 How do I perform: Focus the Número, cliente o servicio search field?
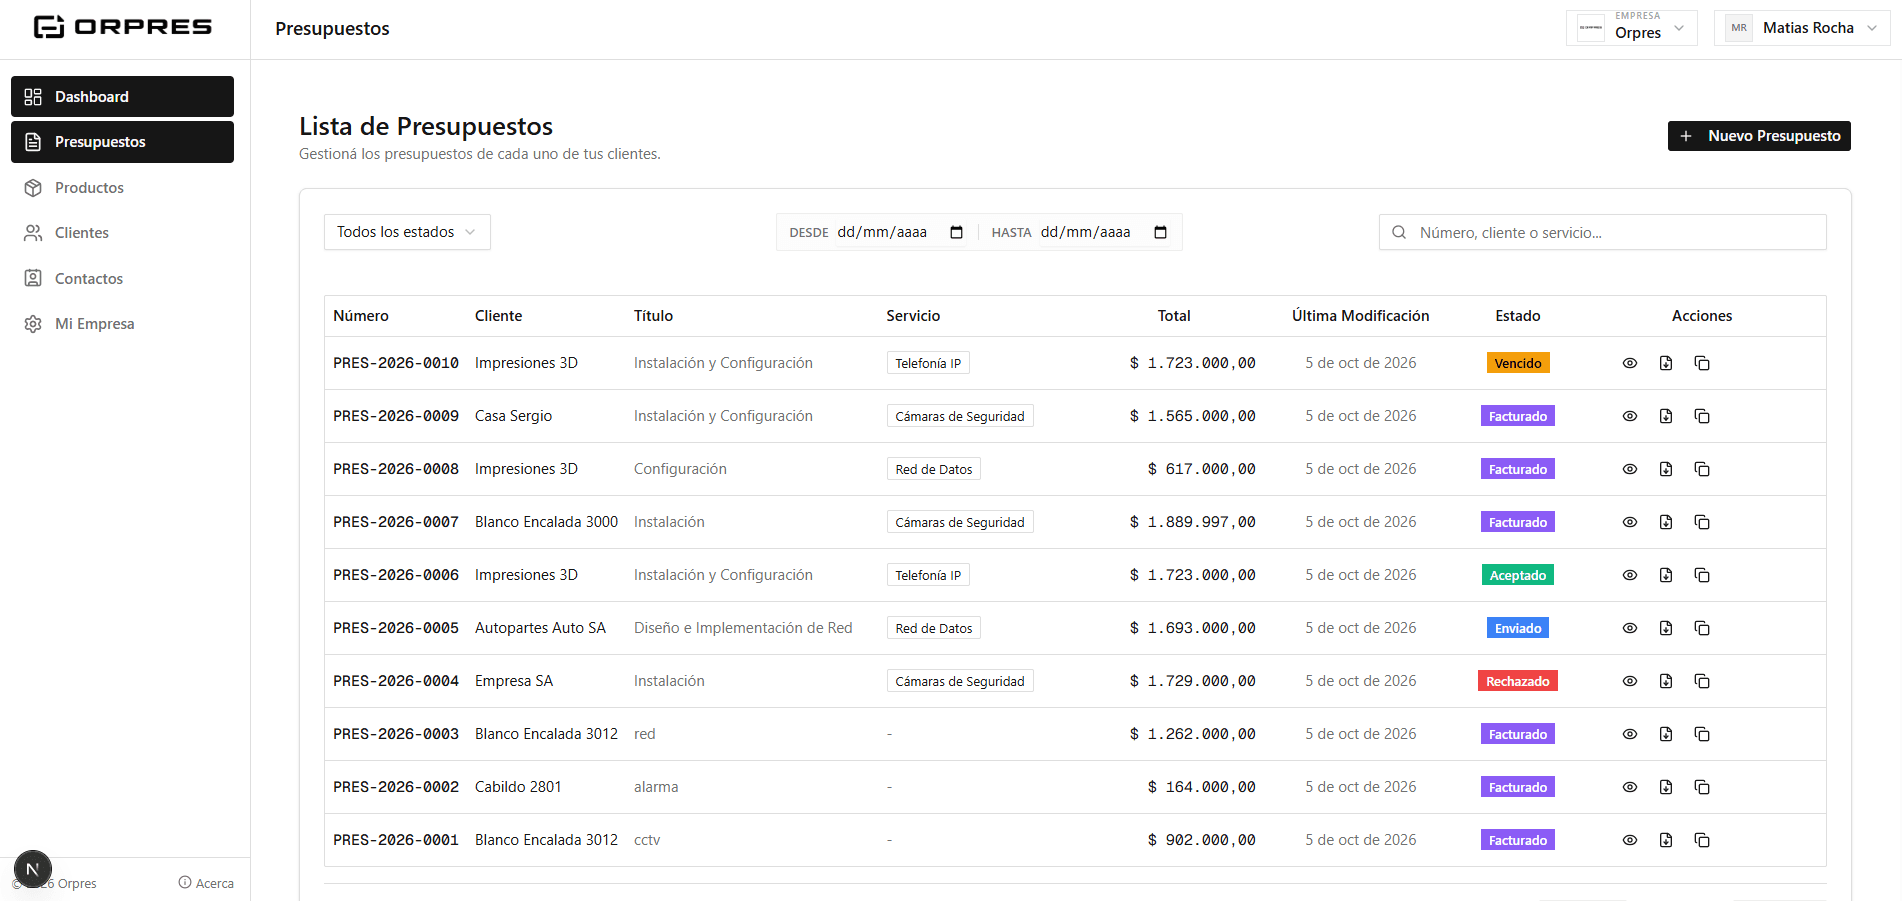point(1602,232)
